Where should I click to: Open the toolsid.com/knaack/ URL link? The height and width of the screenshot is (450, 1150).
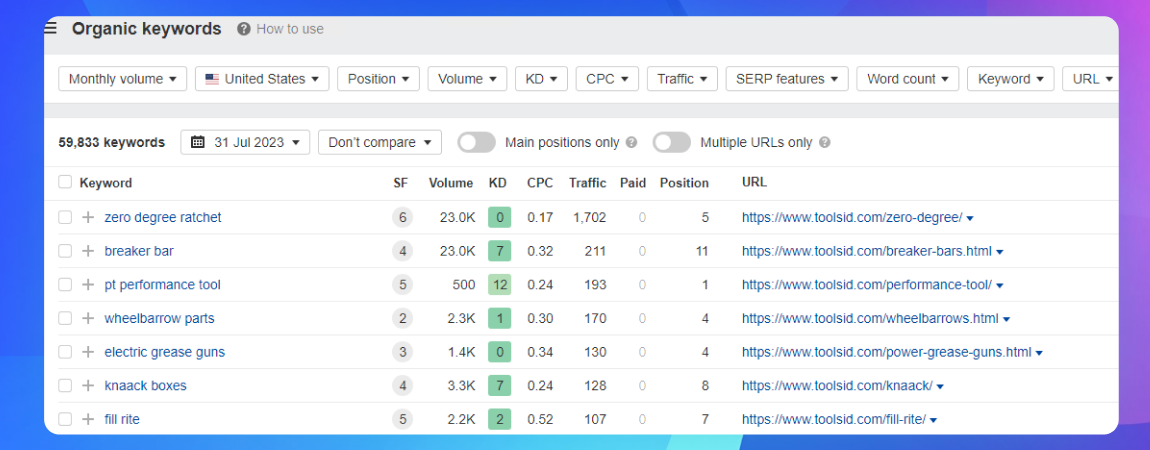837,386
